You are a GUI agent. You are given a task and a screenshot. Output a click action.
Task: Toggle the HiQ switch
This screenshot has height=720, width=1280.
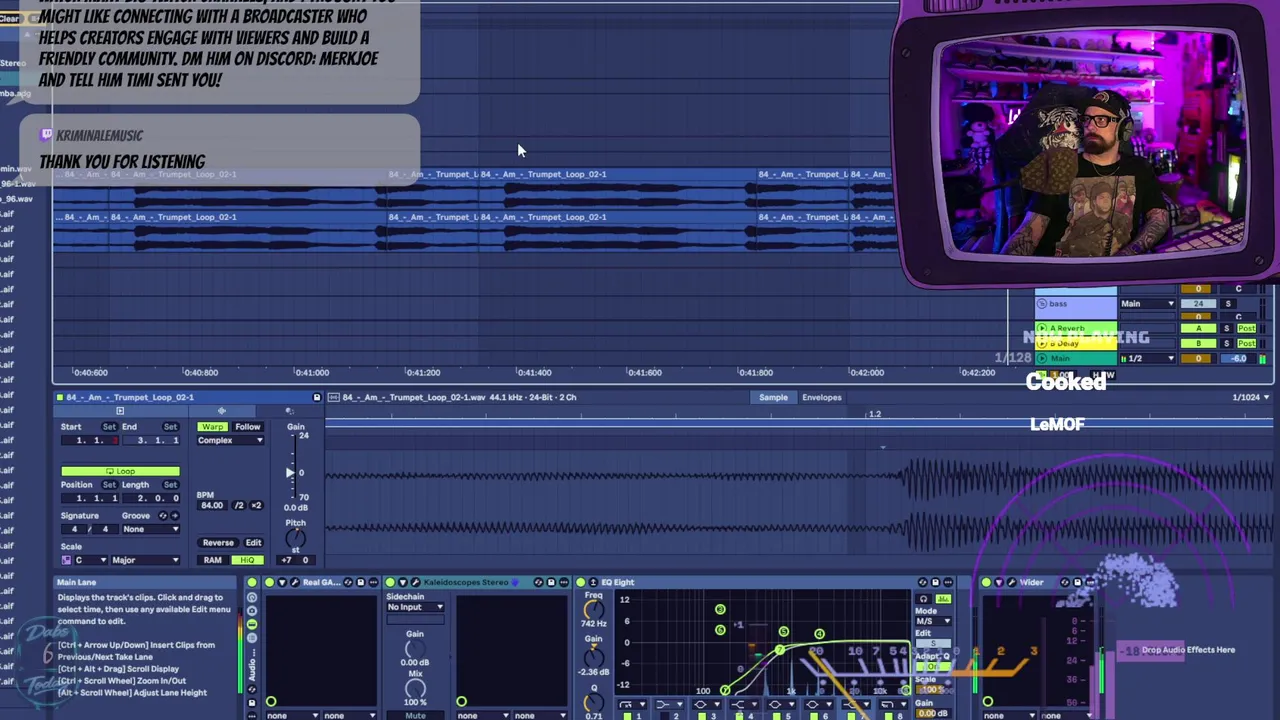pyautogui.click(x=247, y=560)
